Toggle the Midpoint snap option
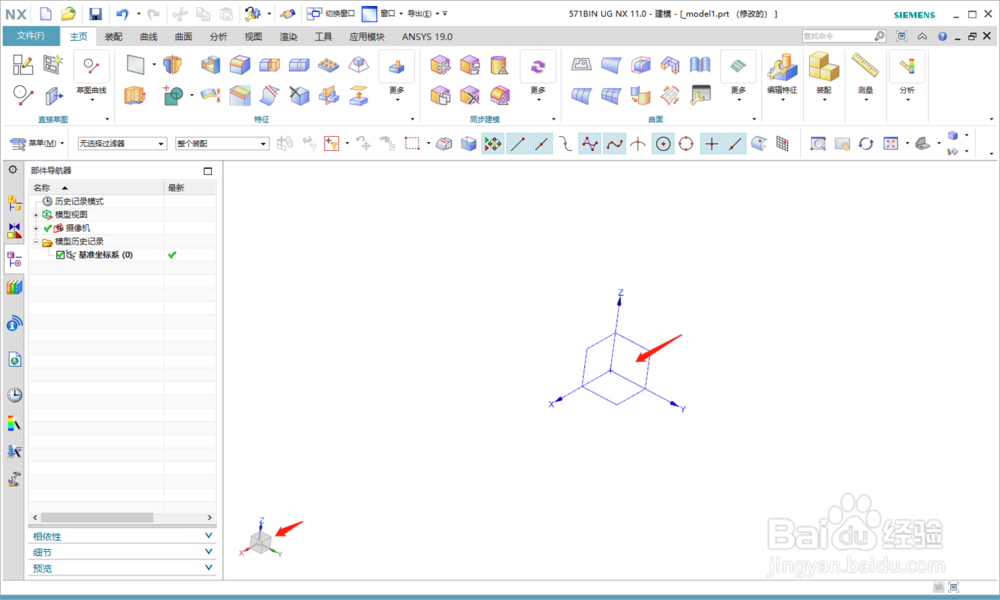The width and height of the screenshot is (1000, 600). [x=541, y=143]
